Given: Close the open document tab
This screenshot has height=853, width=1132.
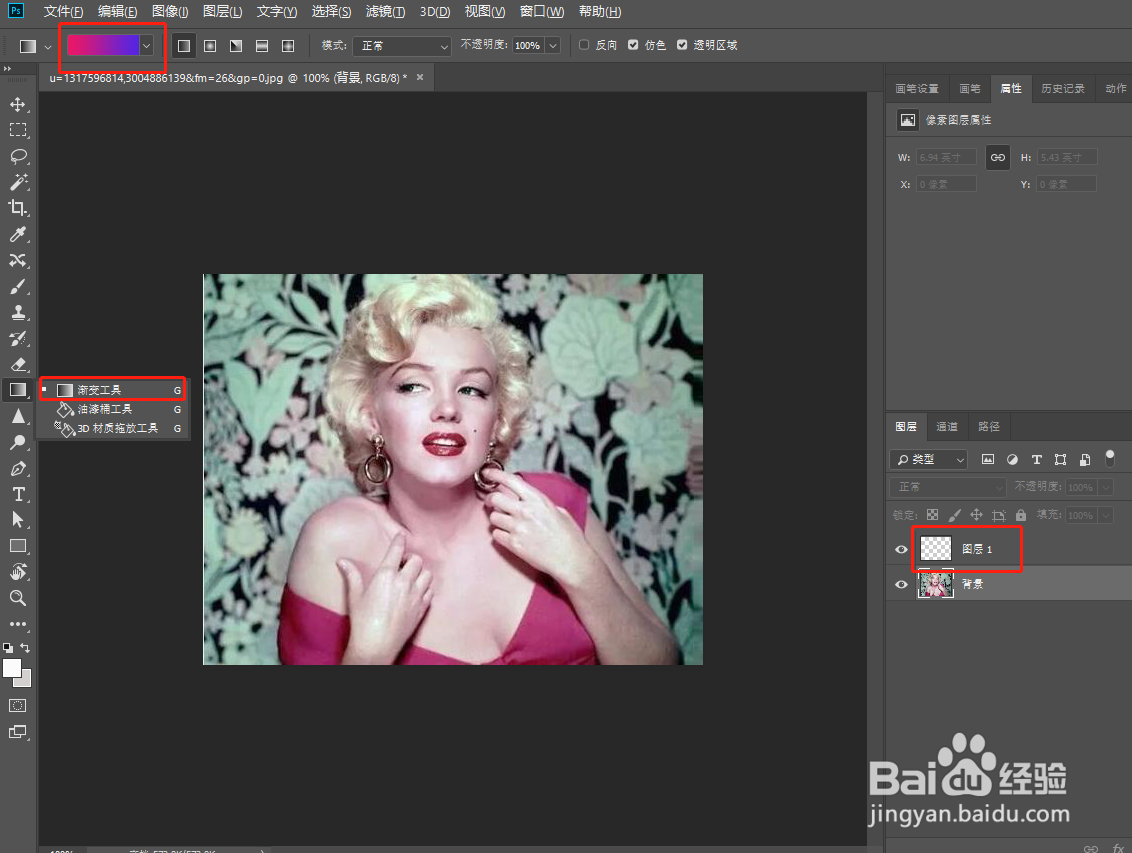Looking at the screenshot, I should (420, 77).
